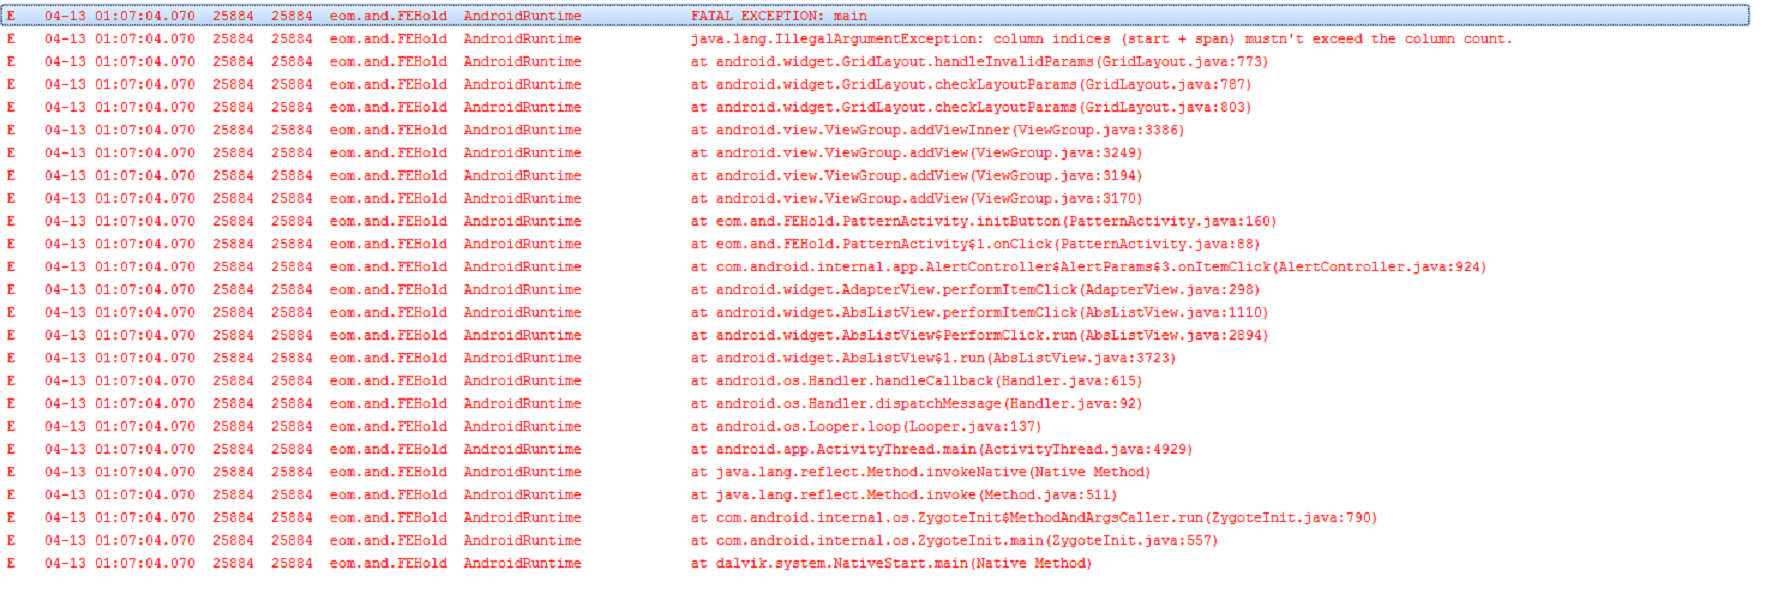The height and width of the screenshot is (593, 1779).
Task: Click the Handler.dispatchMessage log line
Action: click(915, 404)
